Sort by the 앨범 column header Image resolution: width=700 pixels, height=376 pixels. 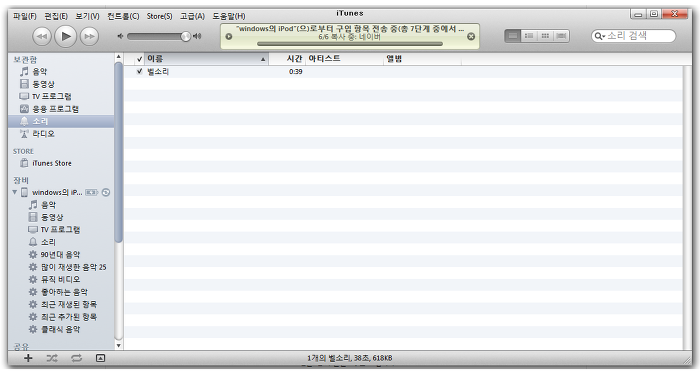click(422, 59)
